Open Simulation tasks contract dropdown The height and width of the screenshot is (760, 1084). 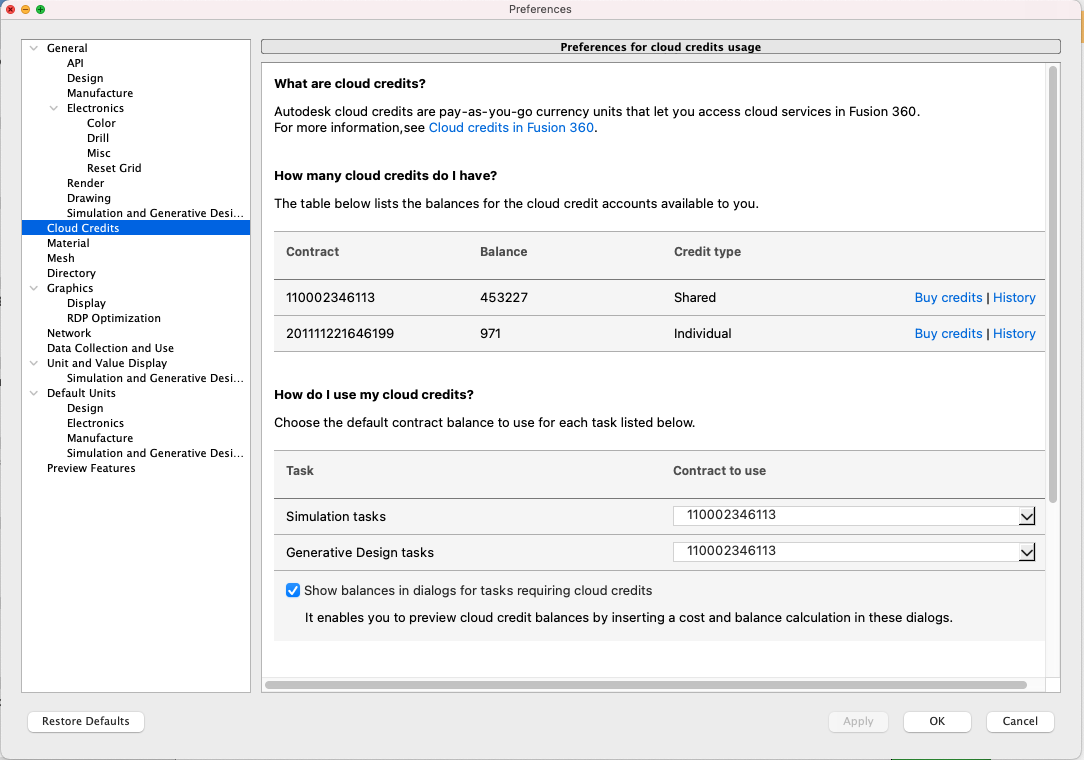tap(1026, 516)
